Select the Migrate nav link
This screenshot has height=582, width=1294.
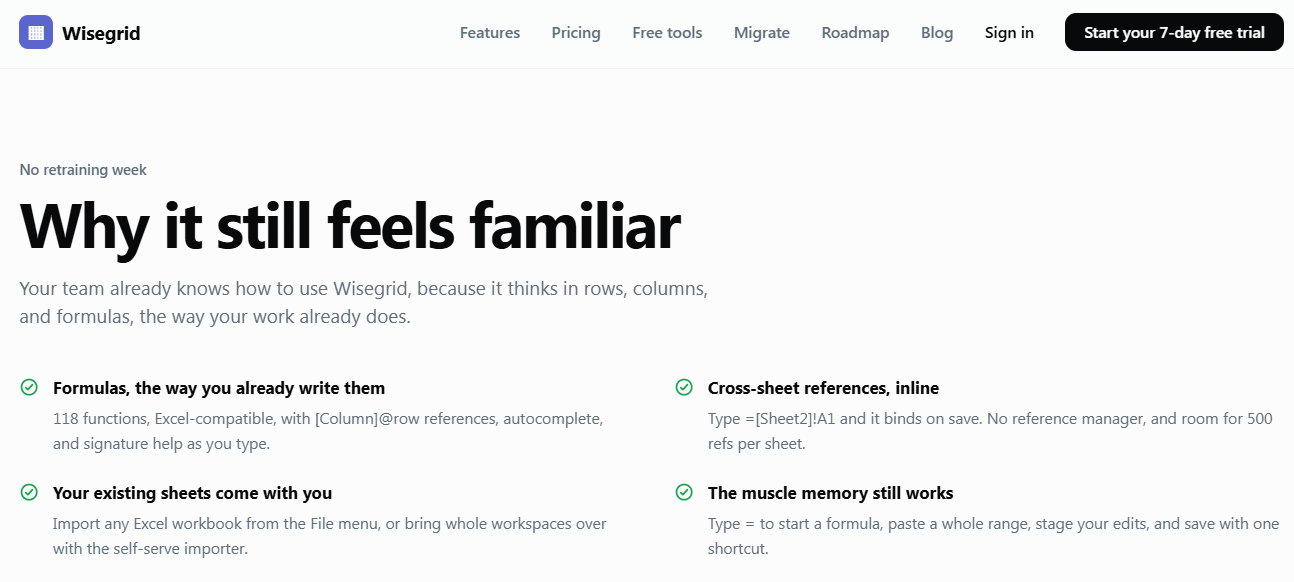coord(762,33)
